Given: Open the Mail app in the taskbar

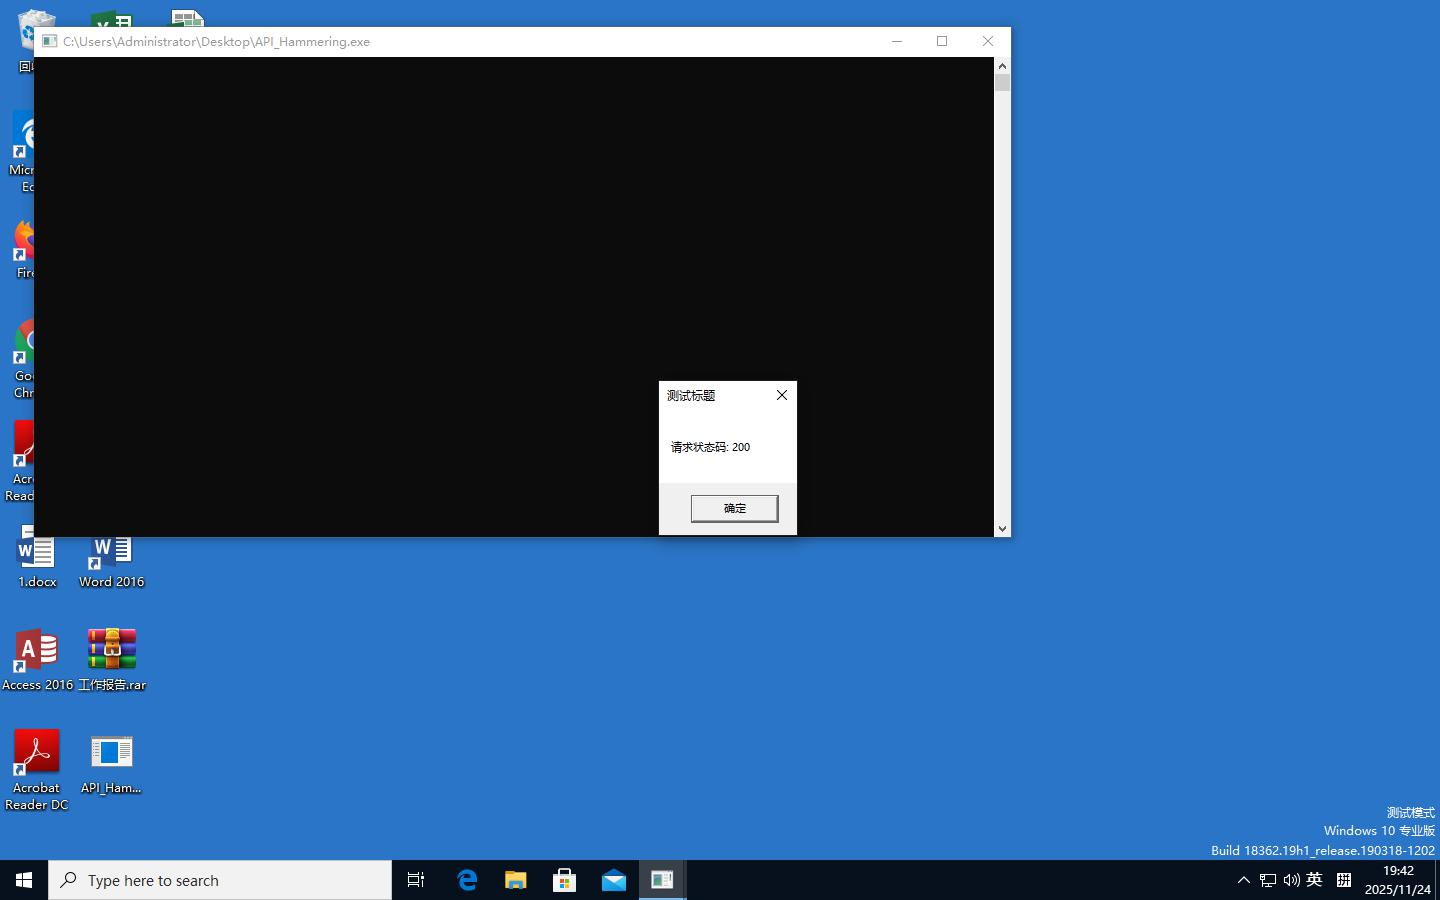Looking at the screenshot, I should tap(613, 880).
